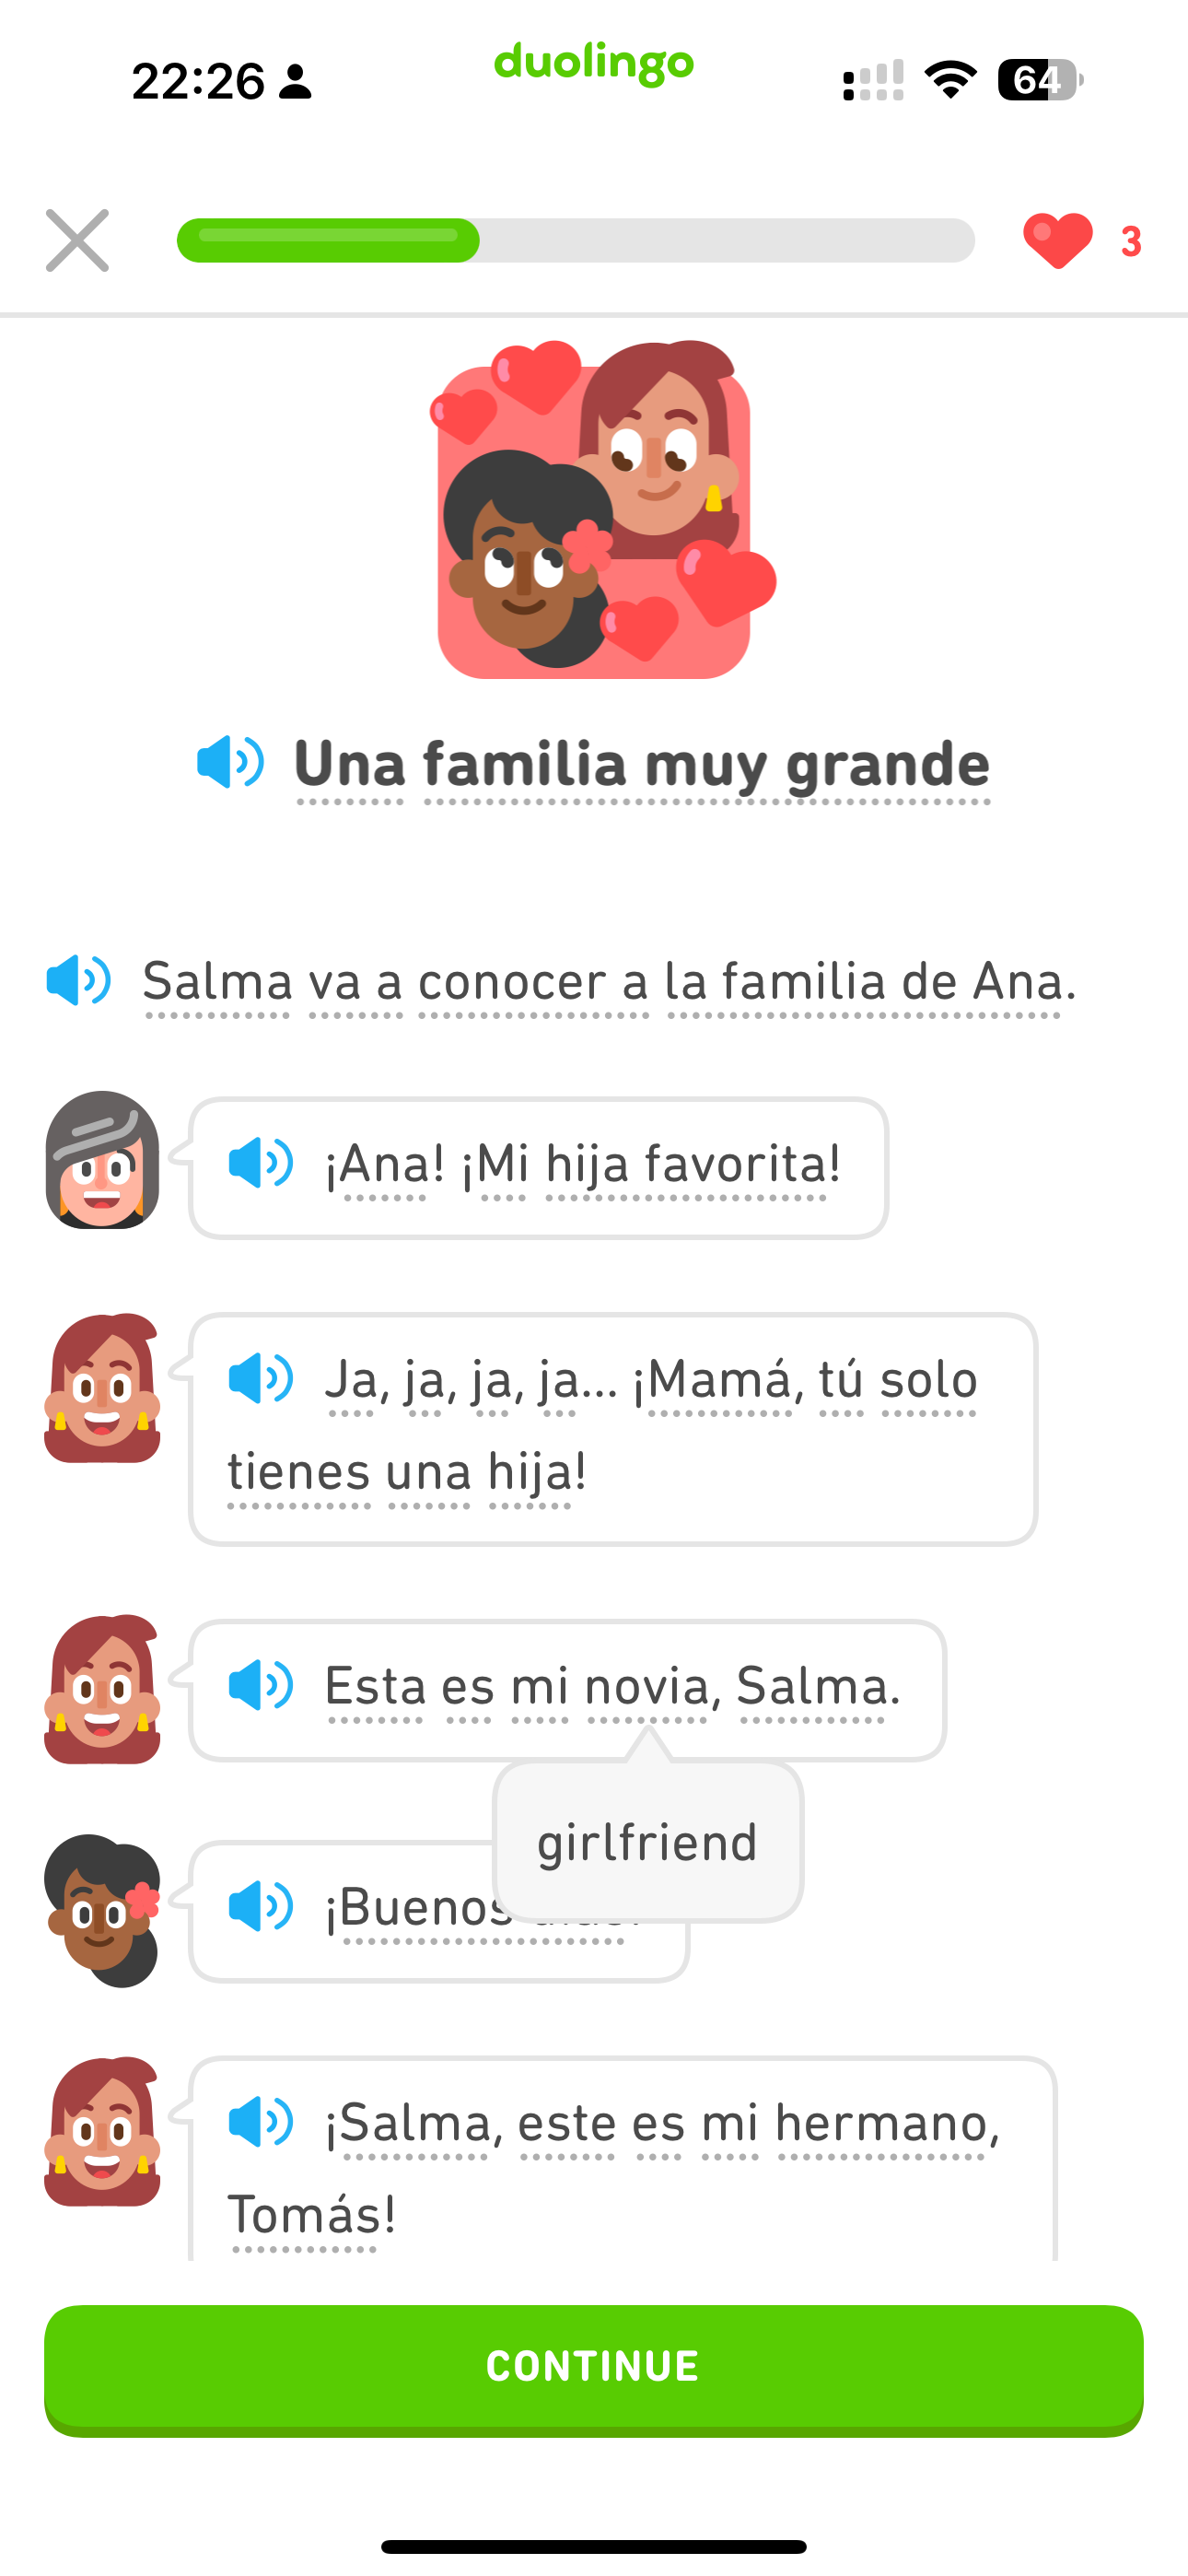This screenshot has height=2576, width=1188.
Task: Tap the lesson progress bar
Action: (x=575, y=241)
